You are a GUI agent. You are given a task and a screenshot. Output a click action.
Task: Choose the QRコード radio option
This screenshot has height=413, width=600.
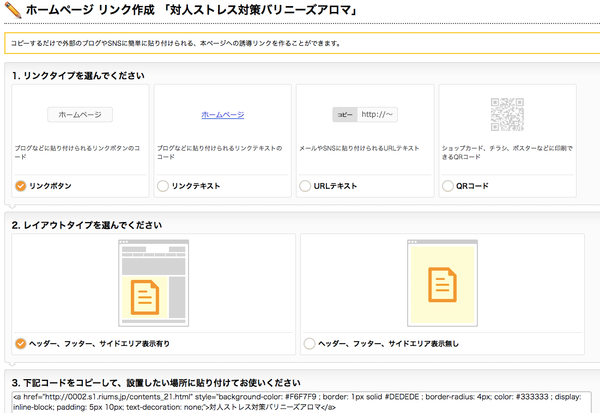click(448, 186)
